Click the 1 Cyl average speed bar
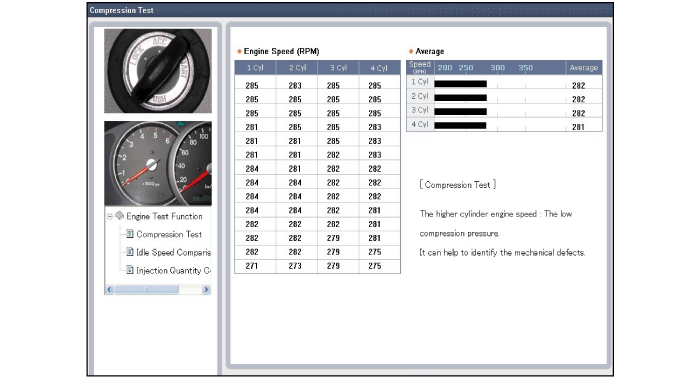 (x=460, y=84)
